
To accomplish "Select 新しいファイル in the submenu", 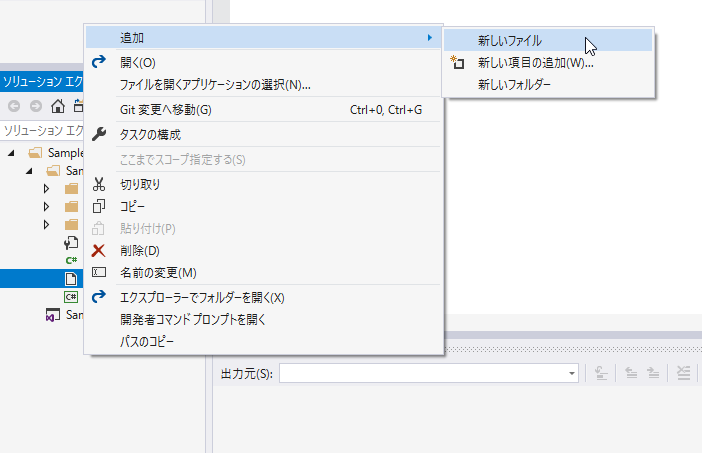I will click(548, 41).
